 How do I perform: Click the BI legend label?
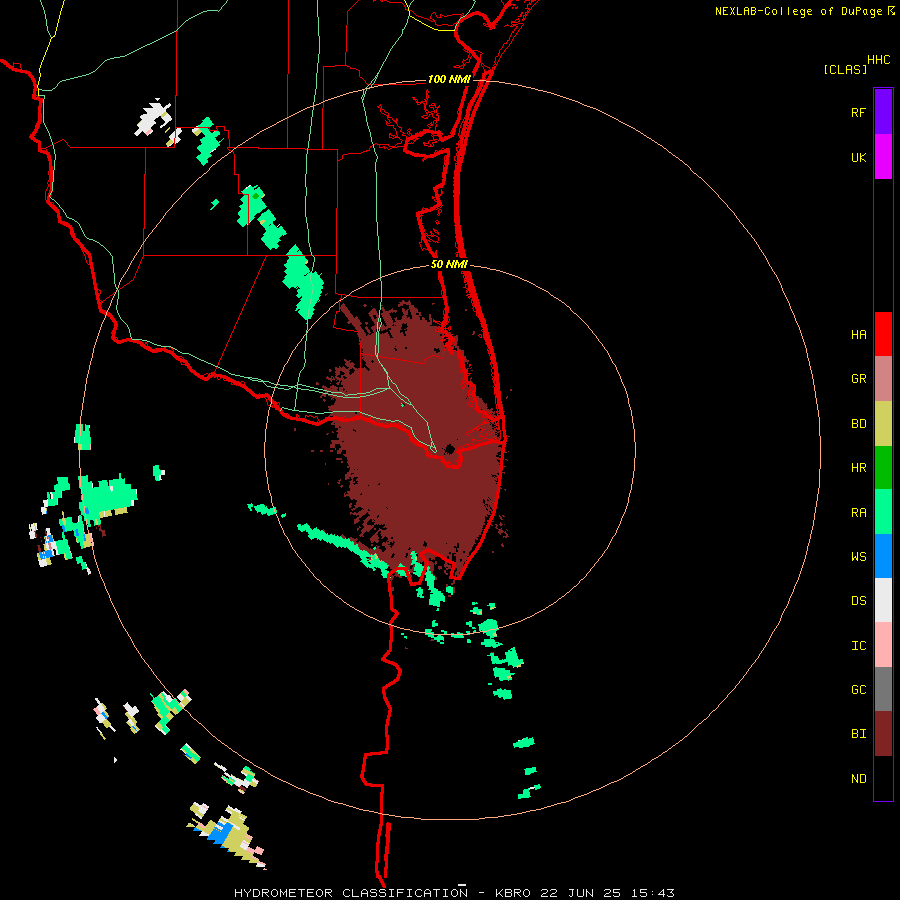pyautogui.click(x=858, y=734)
